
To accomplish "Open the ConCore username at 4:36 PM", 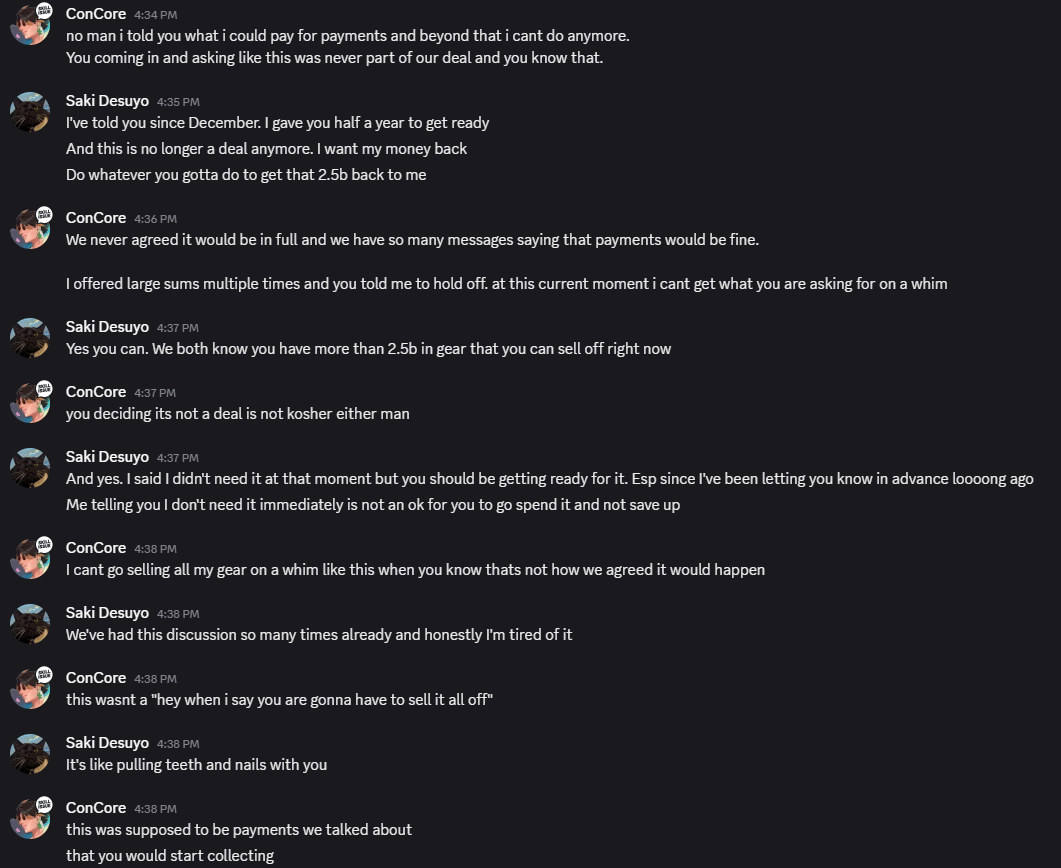I will click(95, 218).
